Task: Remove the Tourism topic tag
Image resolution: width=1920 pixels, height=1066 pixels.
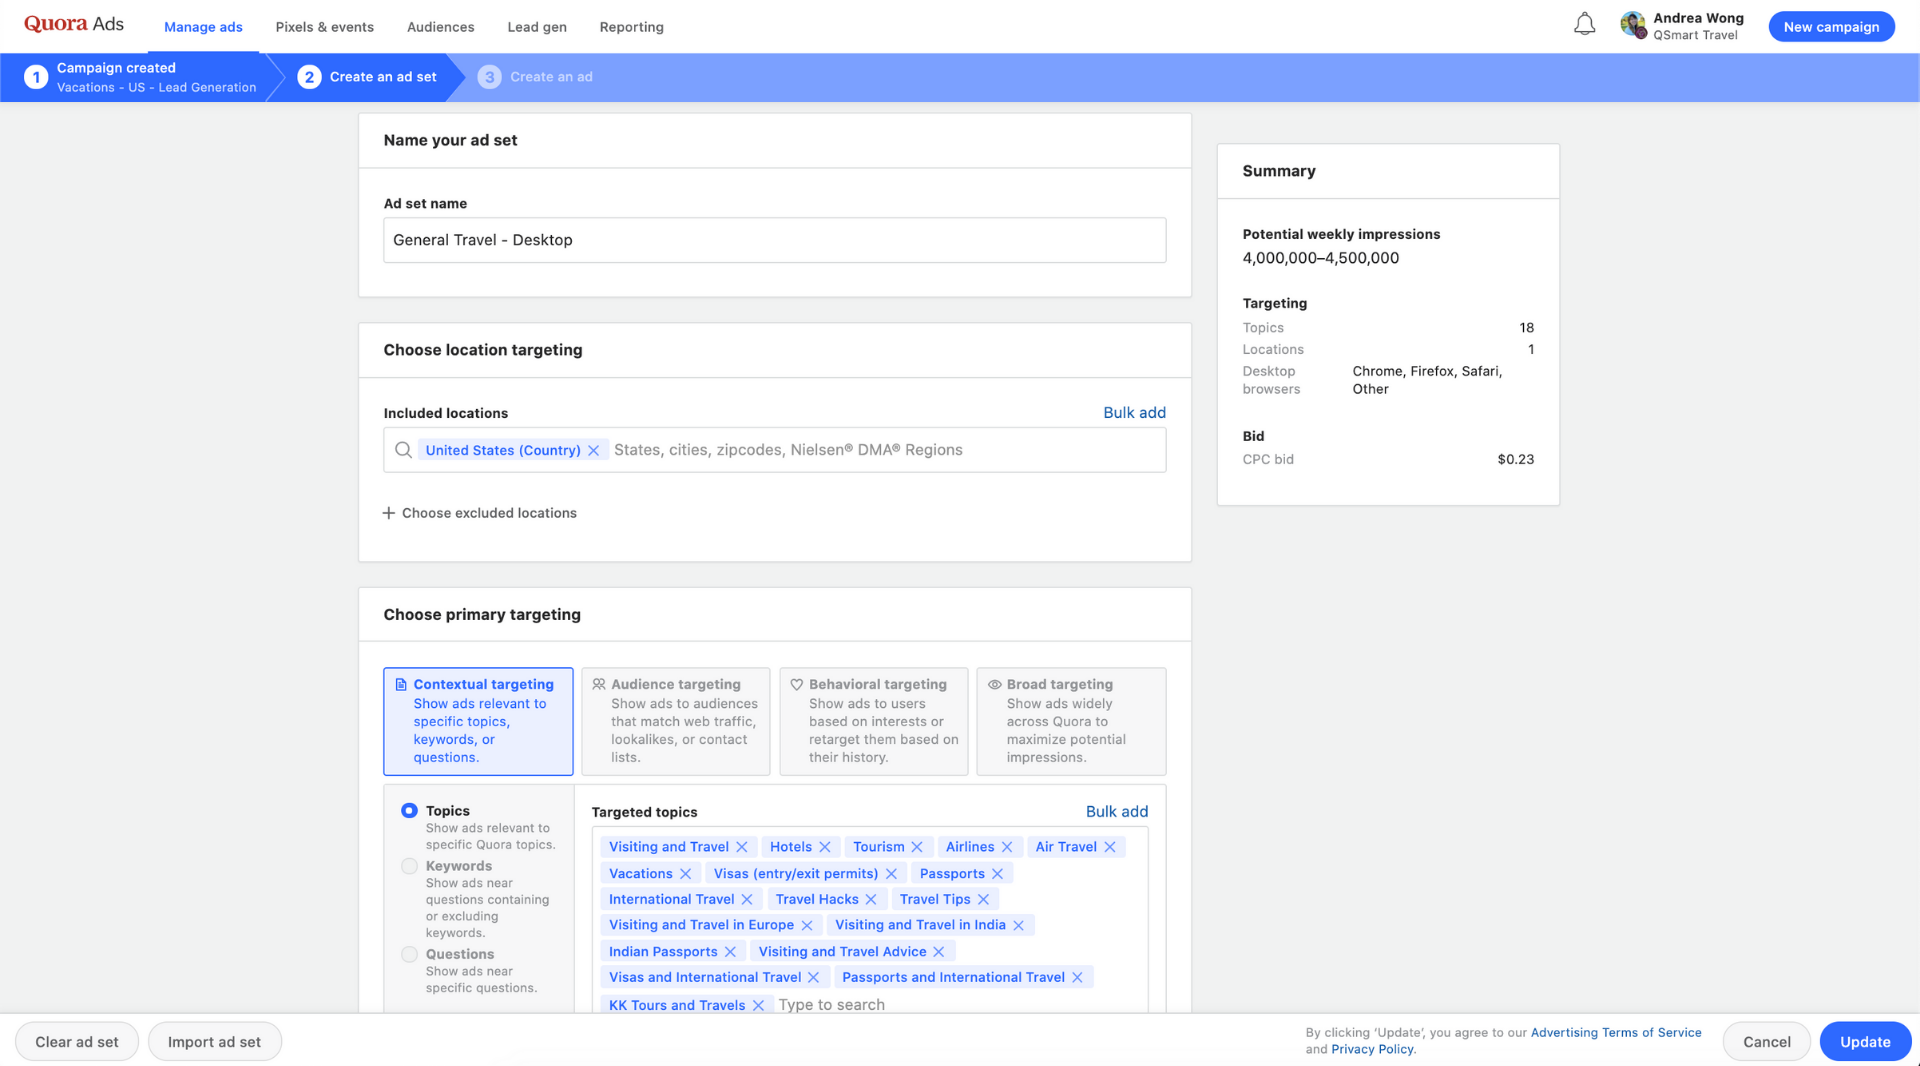Action: [917, 847]
